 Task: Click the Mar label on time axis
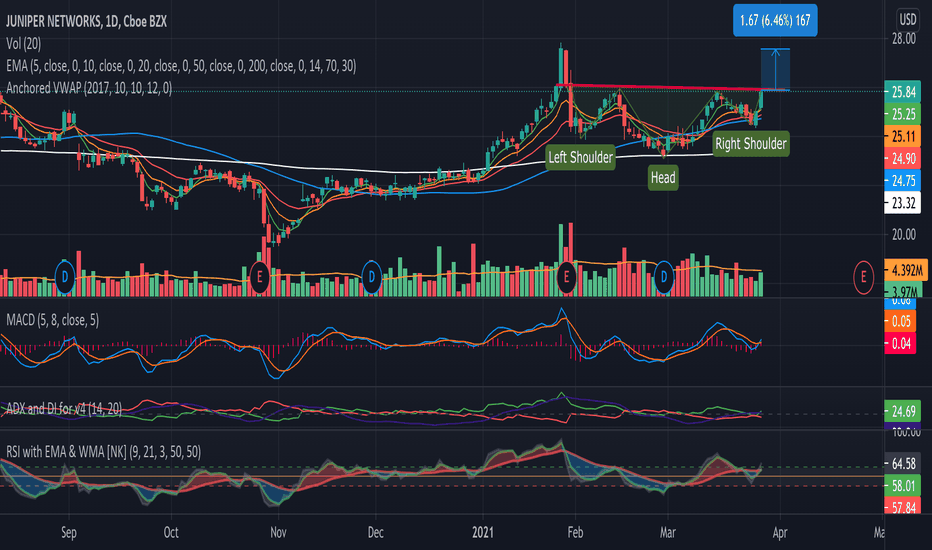(x=667, y=532)
